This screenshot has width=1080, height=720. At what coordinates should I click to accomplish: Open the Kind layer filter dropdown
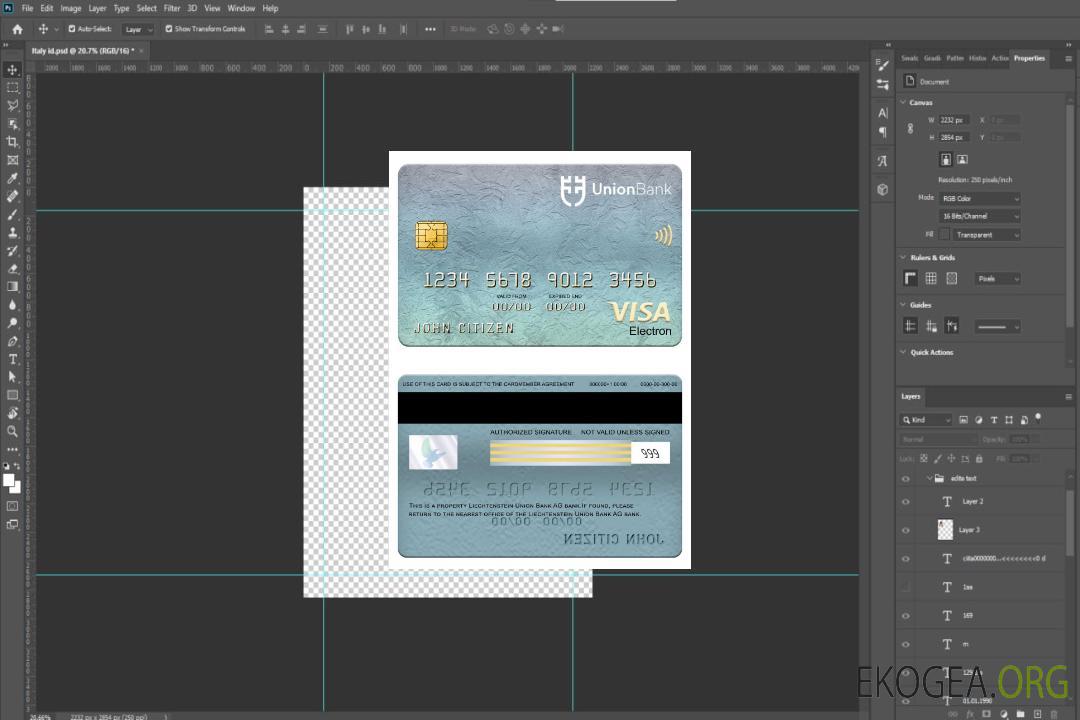(x=926, y=420)
